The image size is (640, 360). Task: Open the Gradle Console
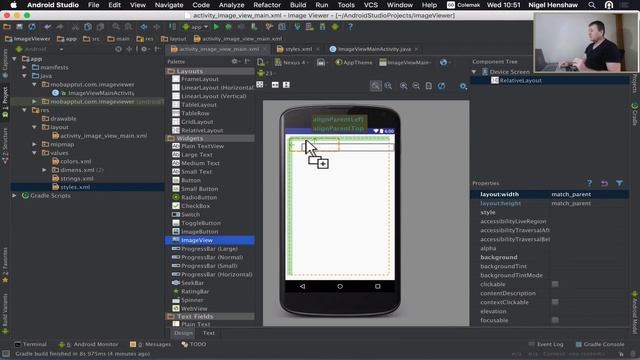(x=600, y=344)
